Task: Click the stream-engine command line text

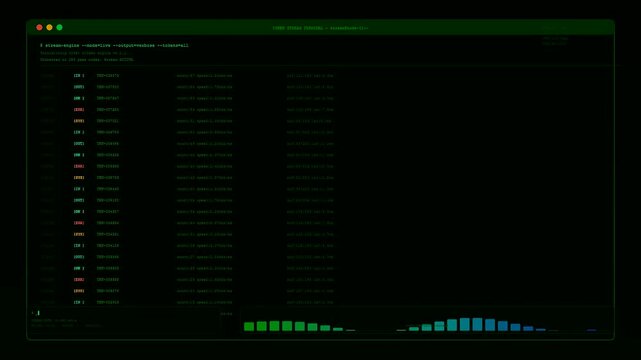Action: tap(114, 45)
